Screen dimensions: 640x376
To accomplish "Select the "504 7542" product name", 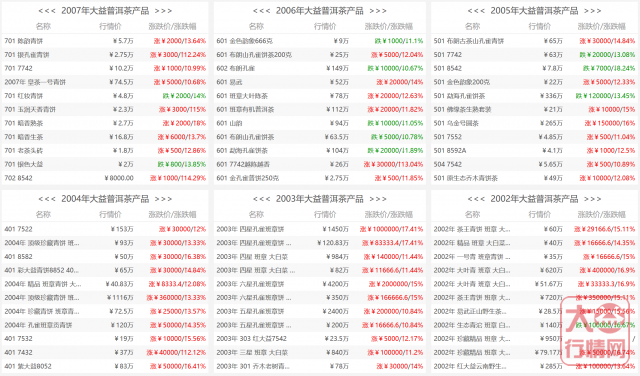I will point(448,165).
